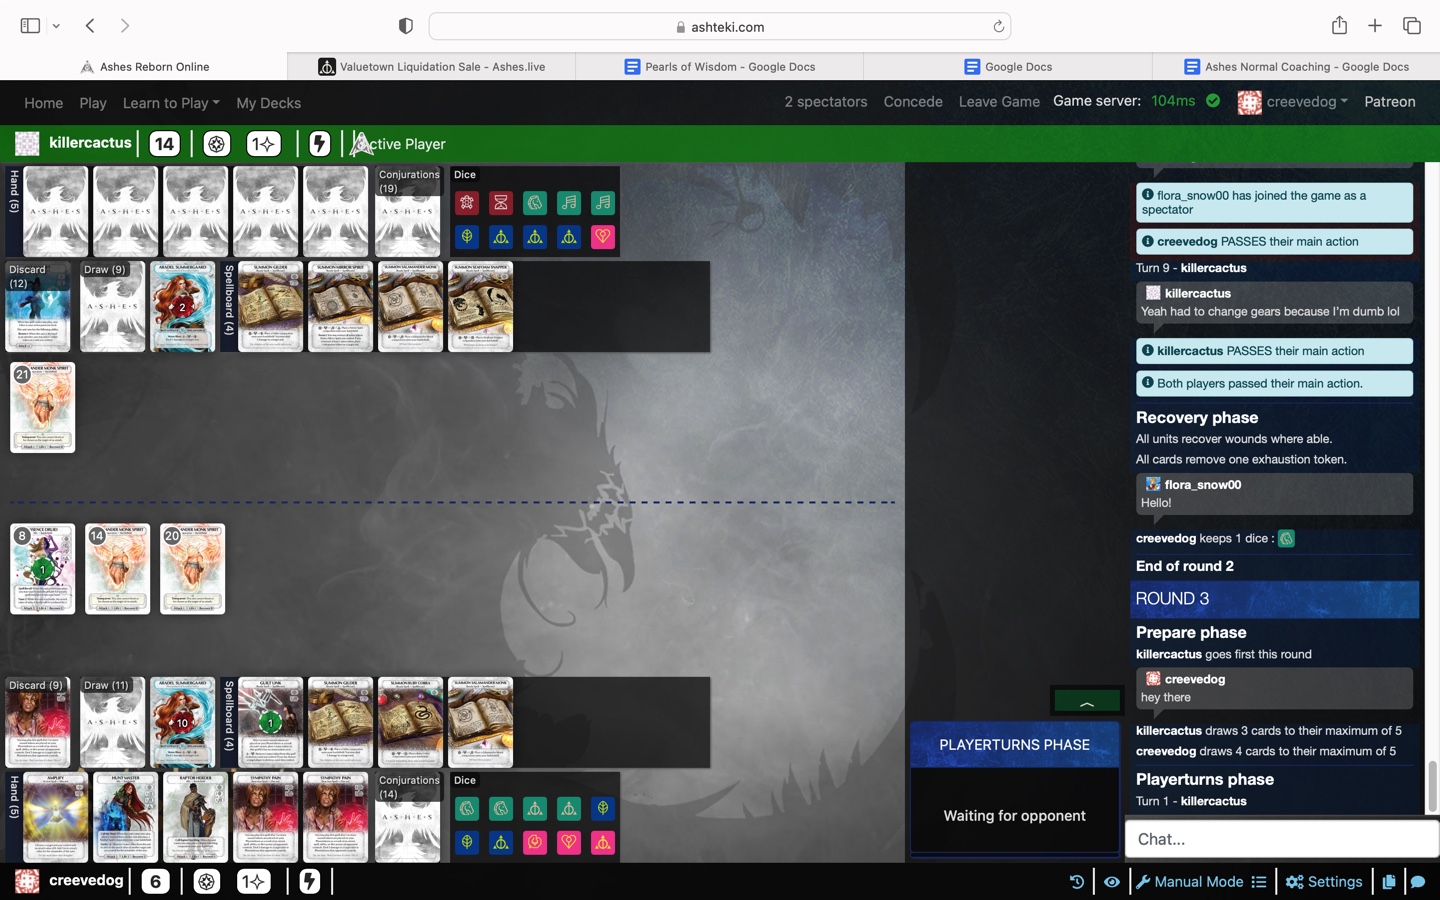Select the Raptor Herder card in hand

coord(195,817)
